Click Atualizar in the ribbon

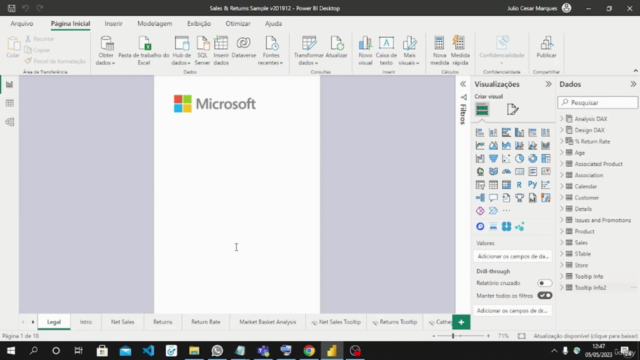(x=336, y=47)
